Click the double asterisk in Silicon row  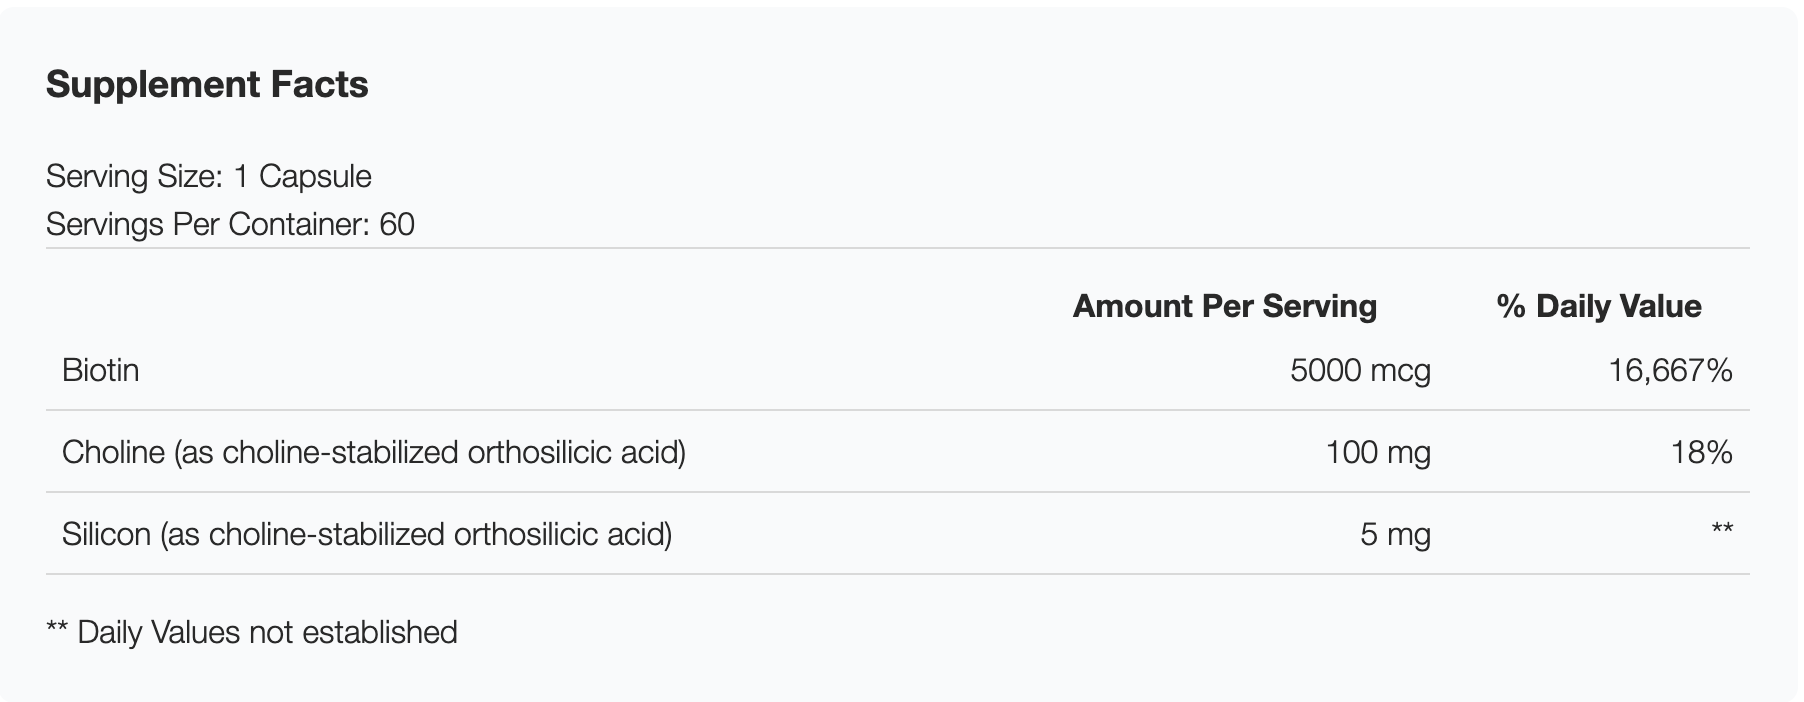point(1722,530)
